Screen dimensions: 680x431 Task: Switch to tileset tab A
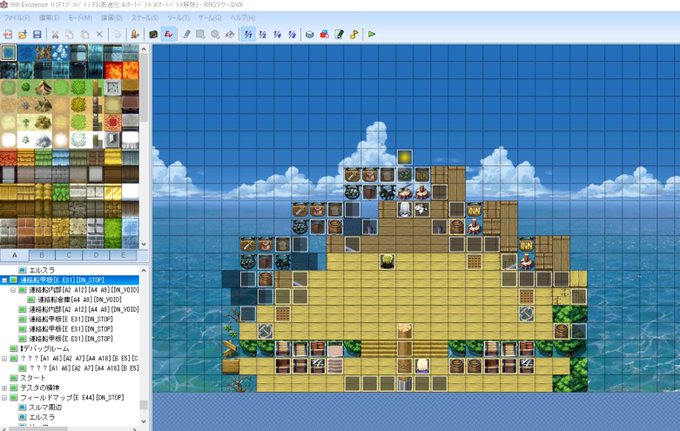pos(15,255)
